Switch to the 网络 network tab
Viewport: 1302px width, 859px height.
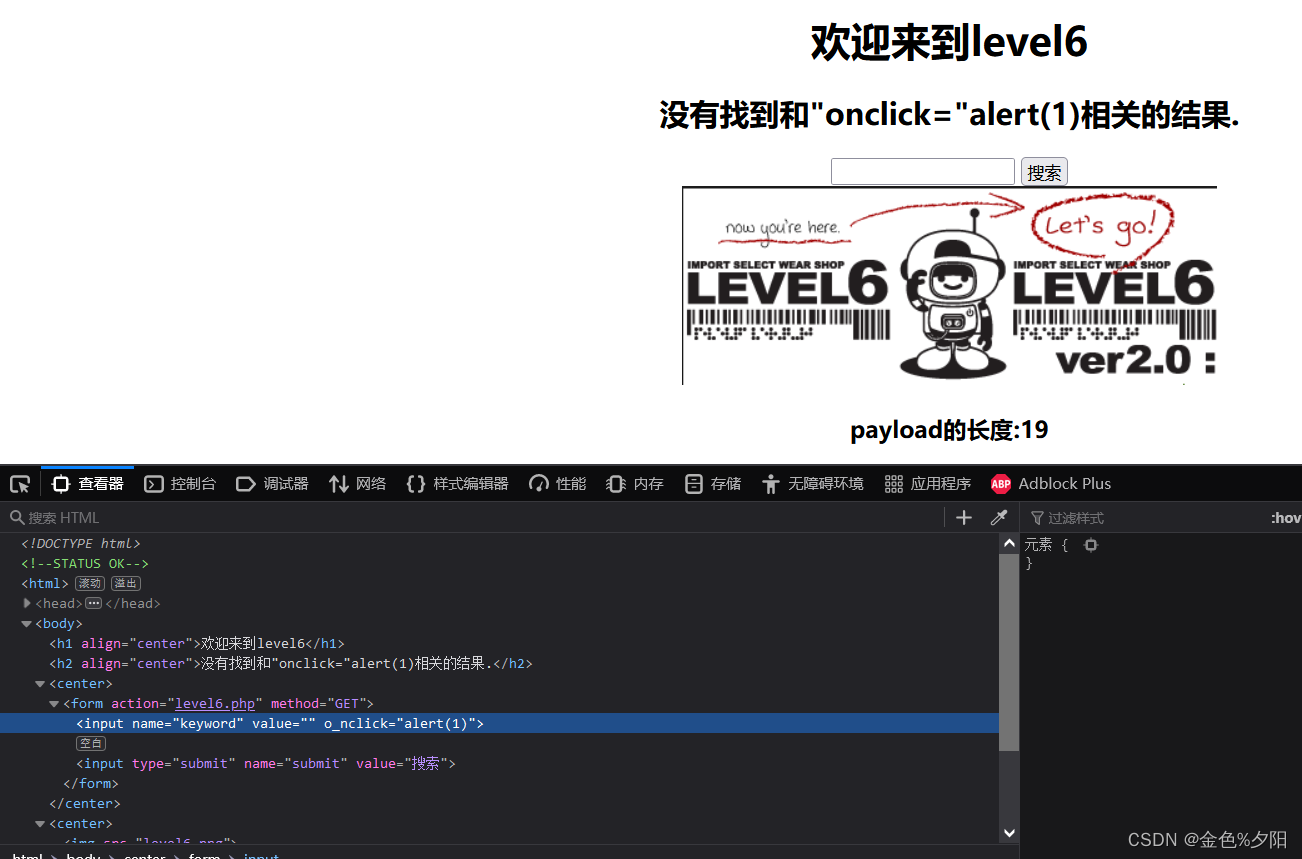357,484
